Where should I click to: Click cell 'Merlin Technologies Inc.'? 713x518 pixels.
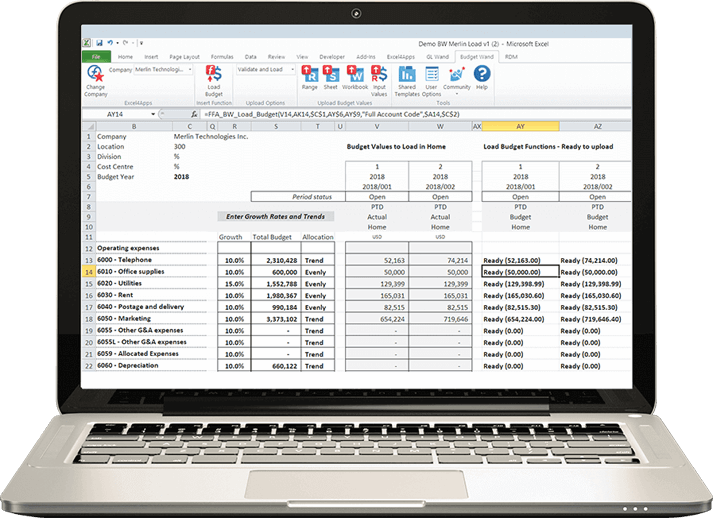[211, 136]
